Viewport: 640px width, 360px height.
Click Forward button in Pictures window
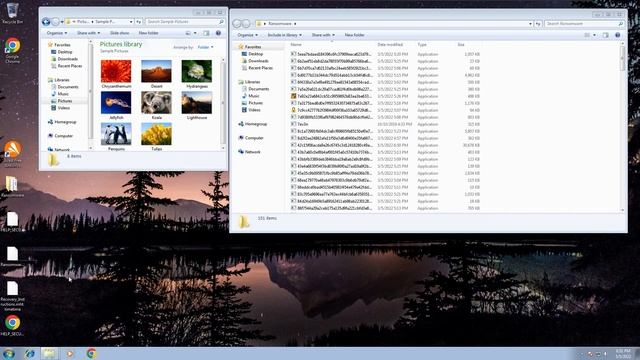[55, 22]
